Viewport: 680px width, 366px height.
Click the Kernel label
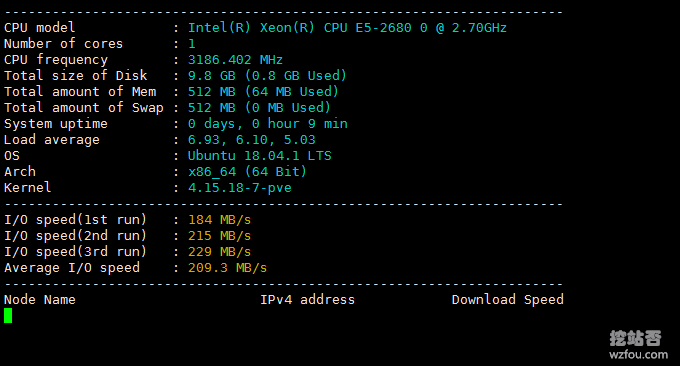tap(28, 188)
